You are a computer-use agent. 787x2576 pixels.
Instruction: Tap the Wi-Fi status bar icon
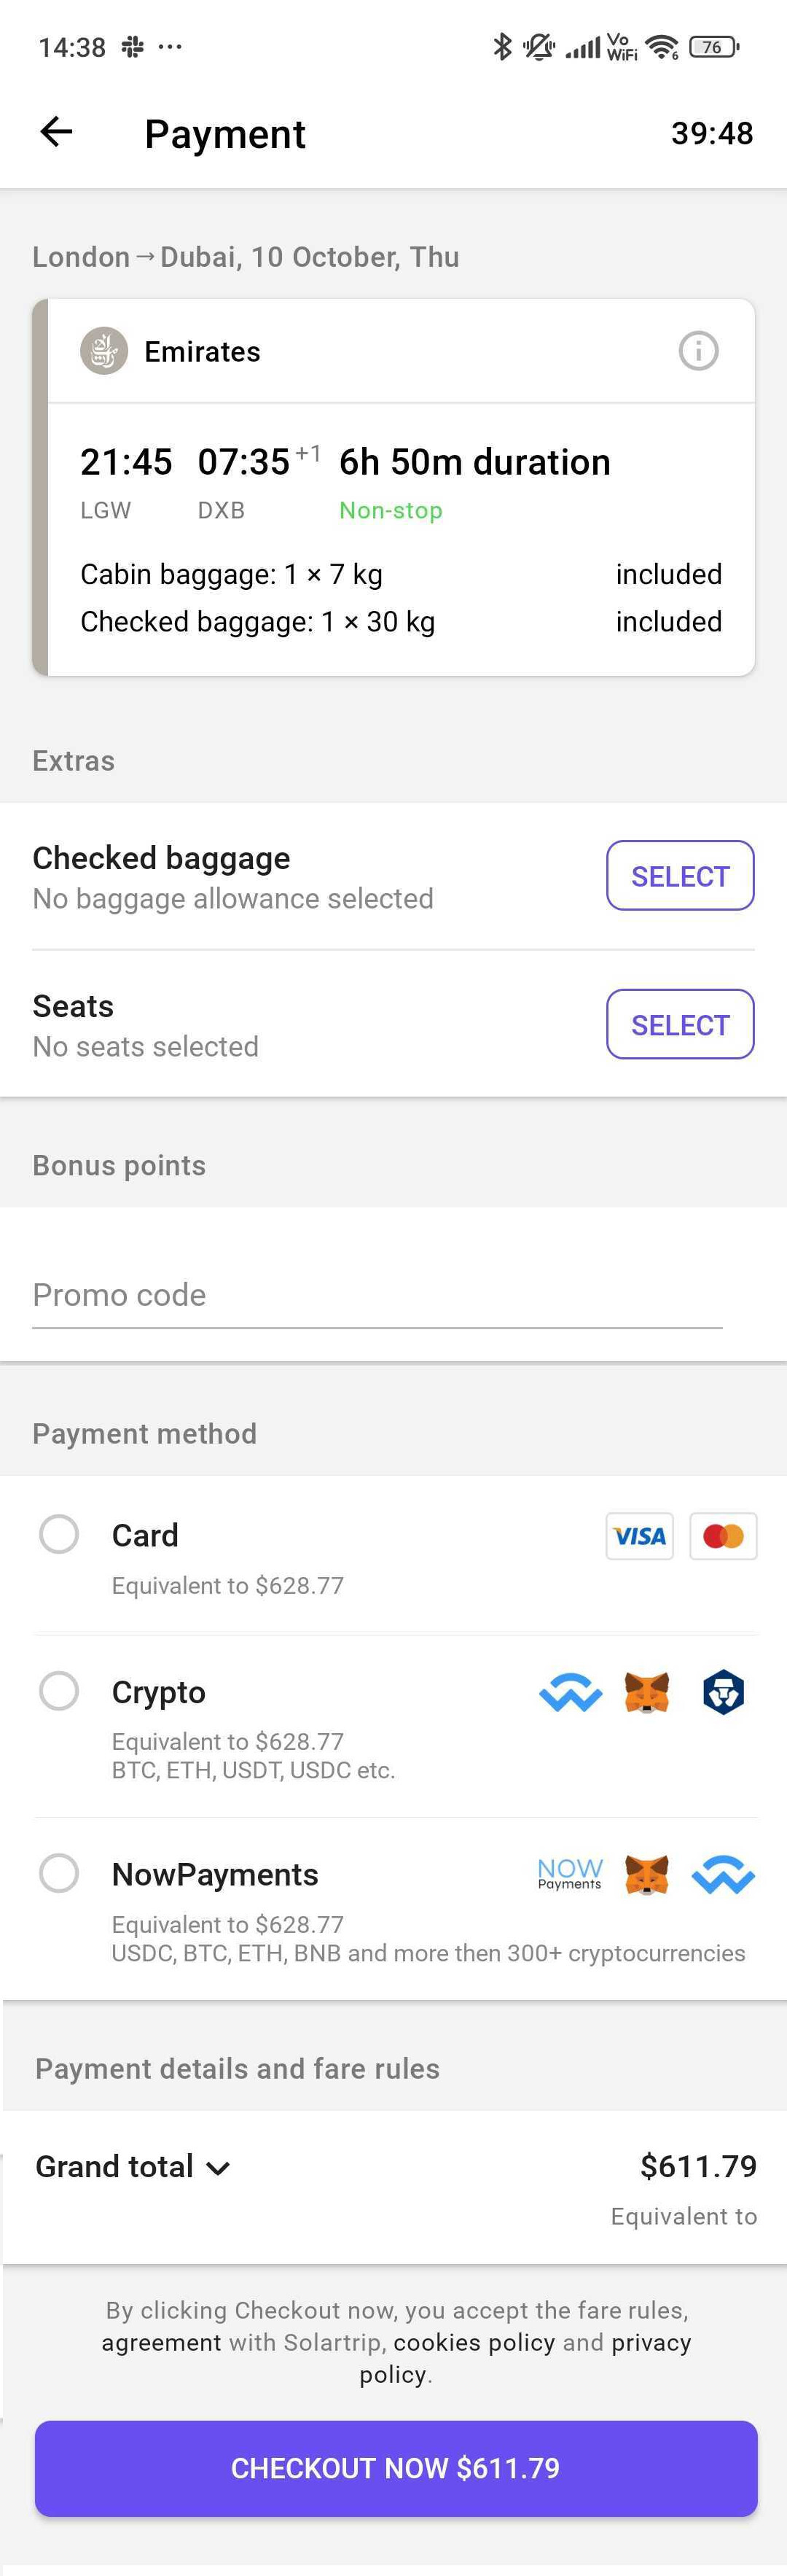click(661, 46)
